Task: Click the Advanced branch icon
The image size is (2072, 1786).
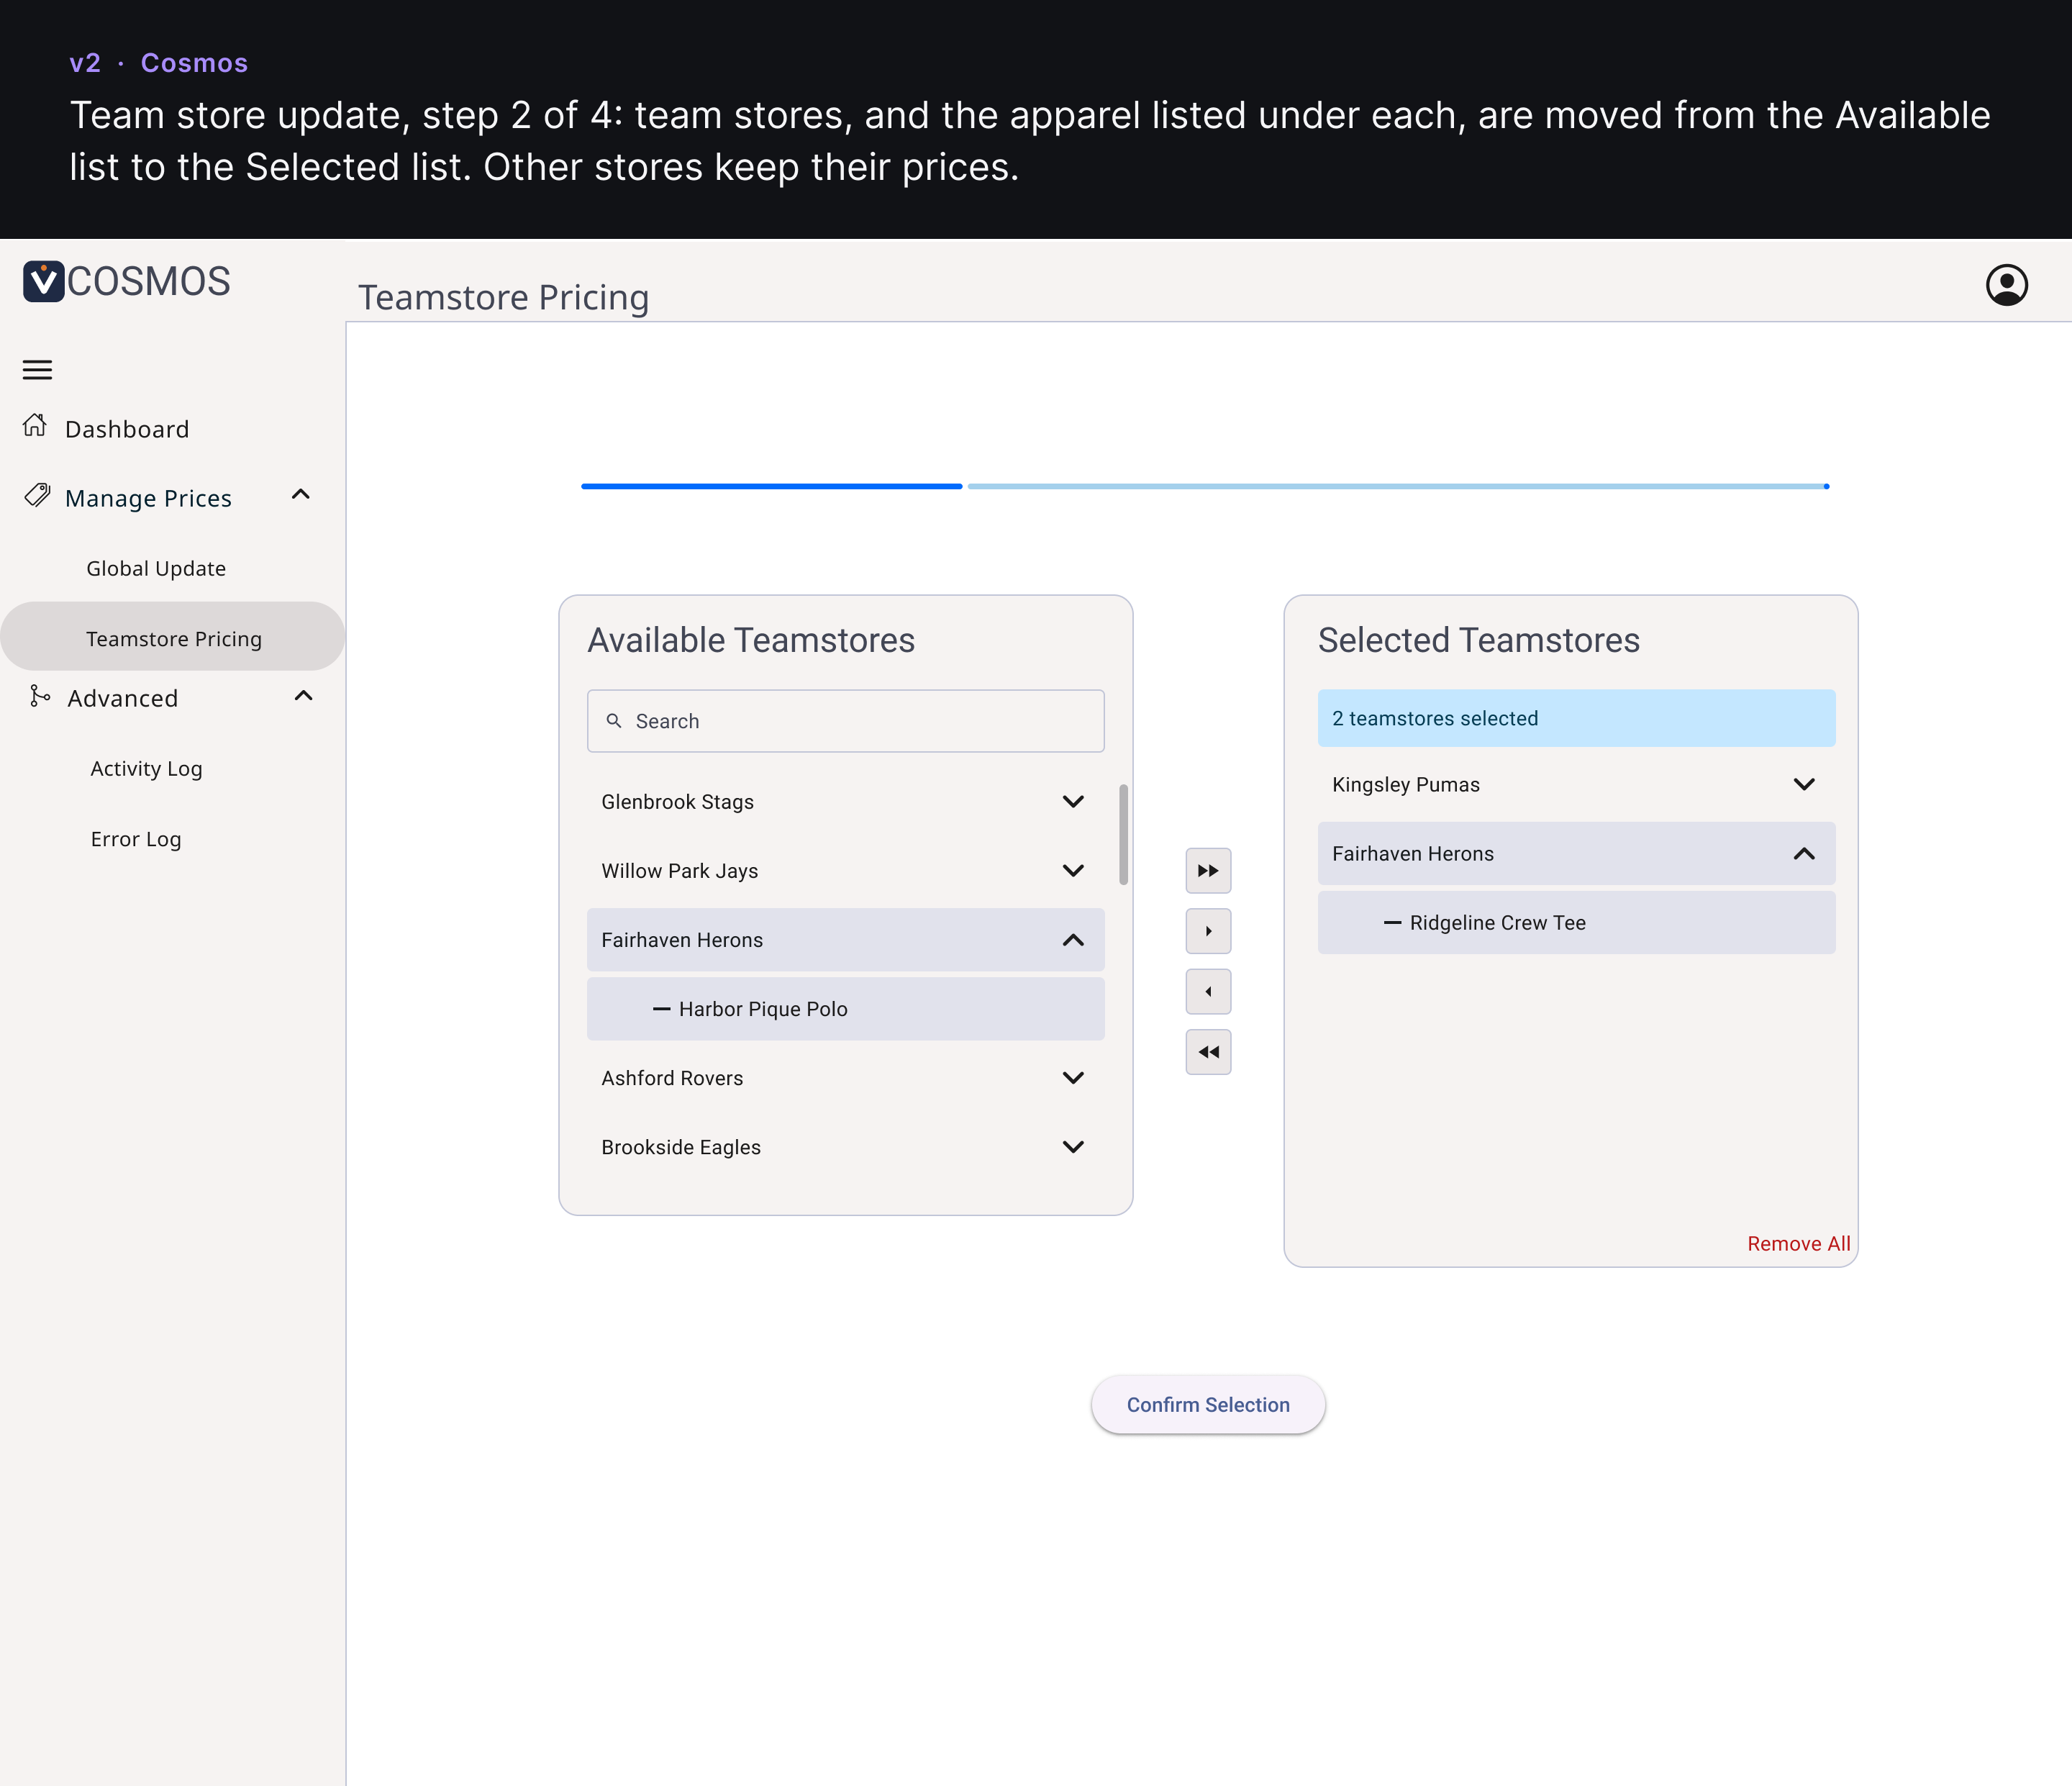Action: pos(40,696)
